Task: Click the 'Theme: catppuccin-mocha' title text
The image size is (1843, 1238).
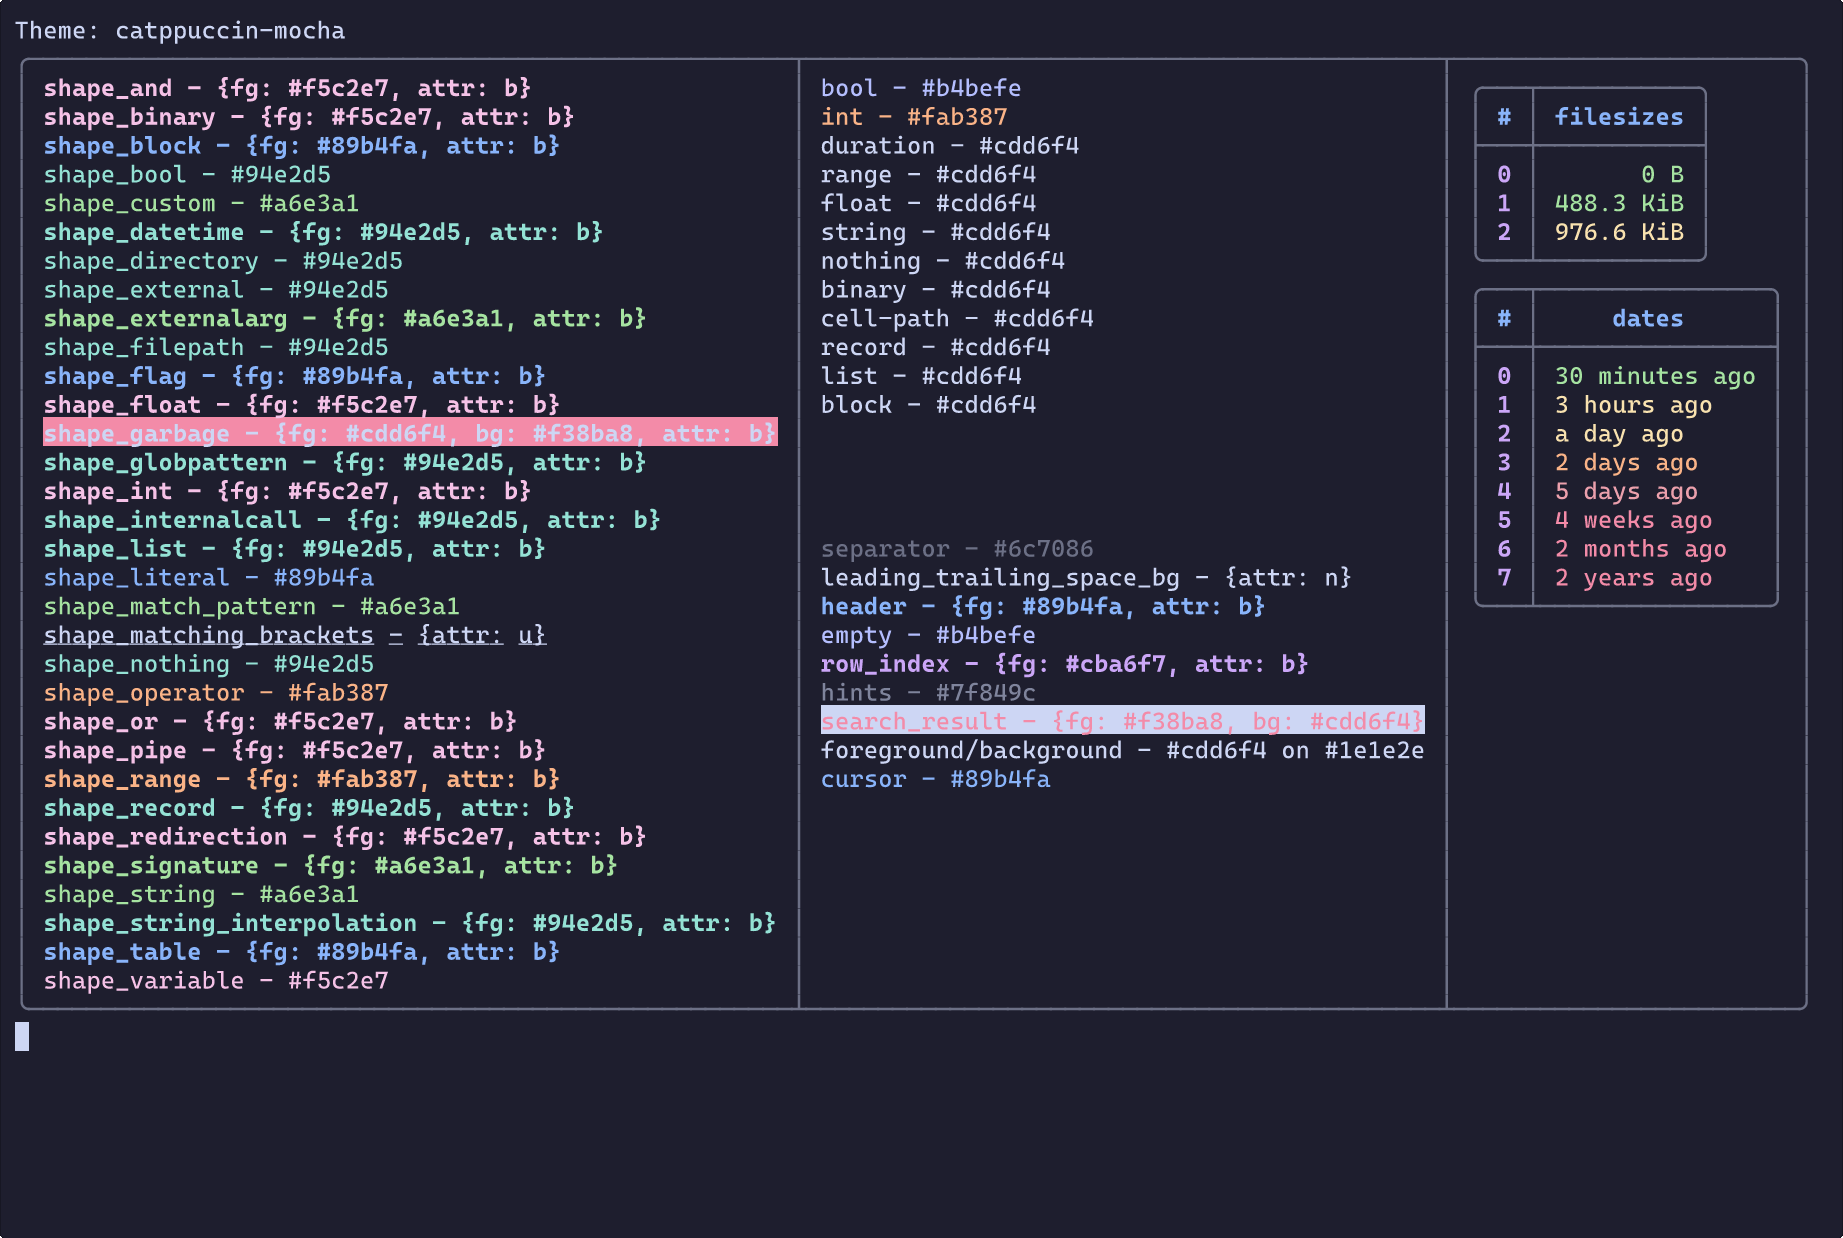Action: (180, 31)
